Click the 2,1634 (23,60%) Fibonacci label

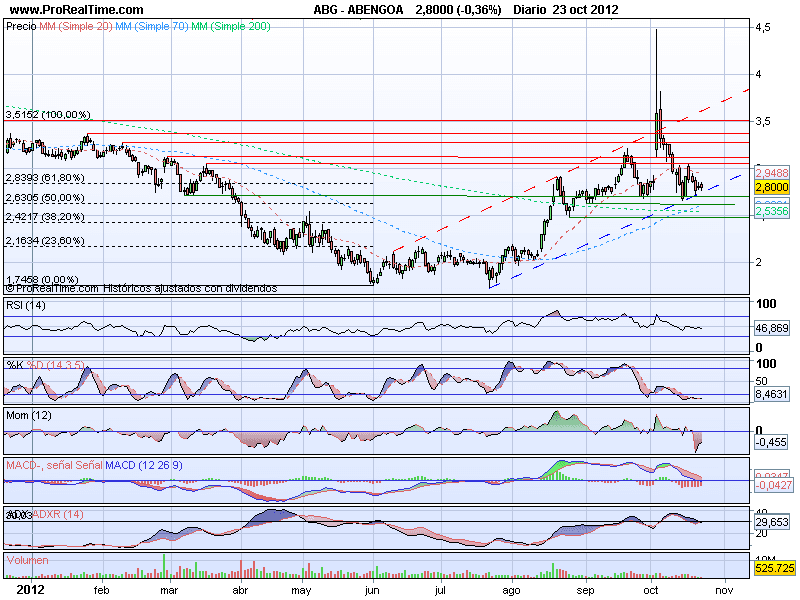(45, 240)
